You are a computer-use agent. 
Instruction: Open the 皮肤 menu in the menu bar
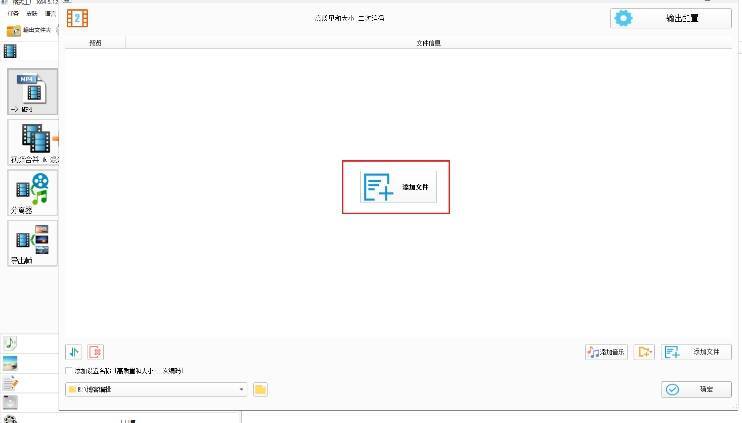pyautogui.click(x=32, y=14)
